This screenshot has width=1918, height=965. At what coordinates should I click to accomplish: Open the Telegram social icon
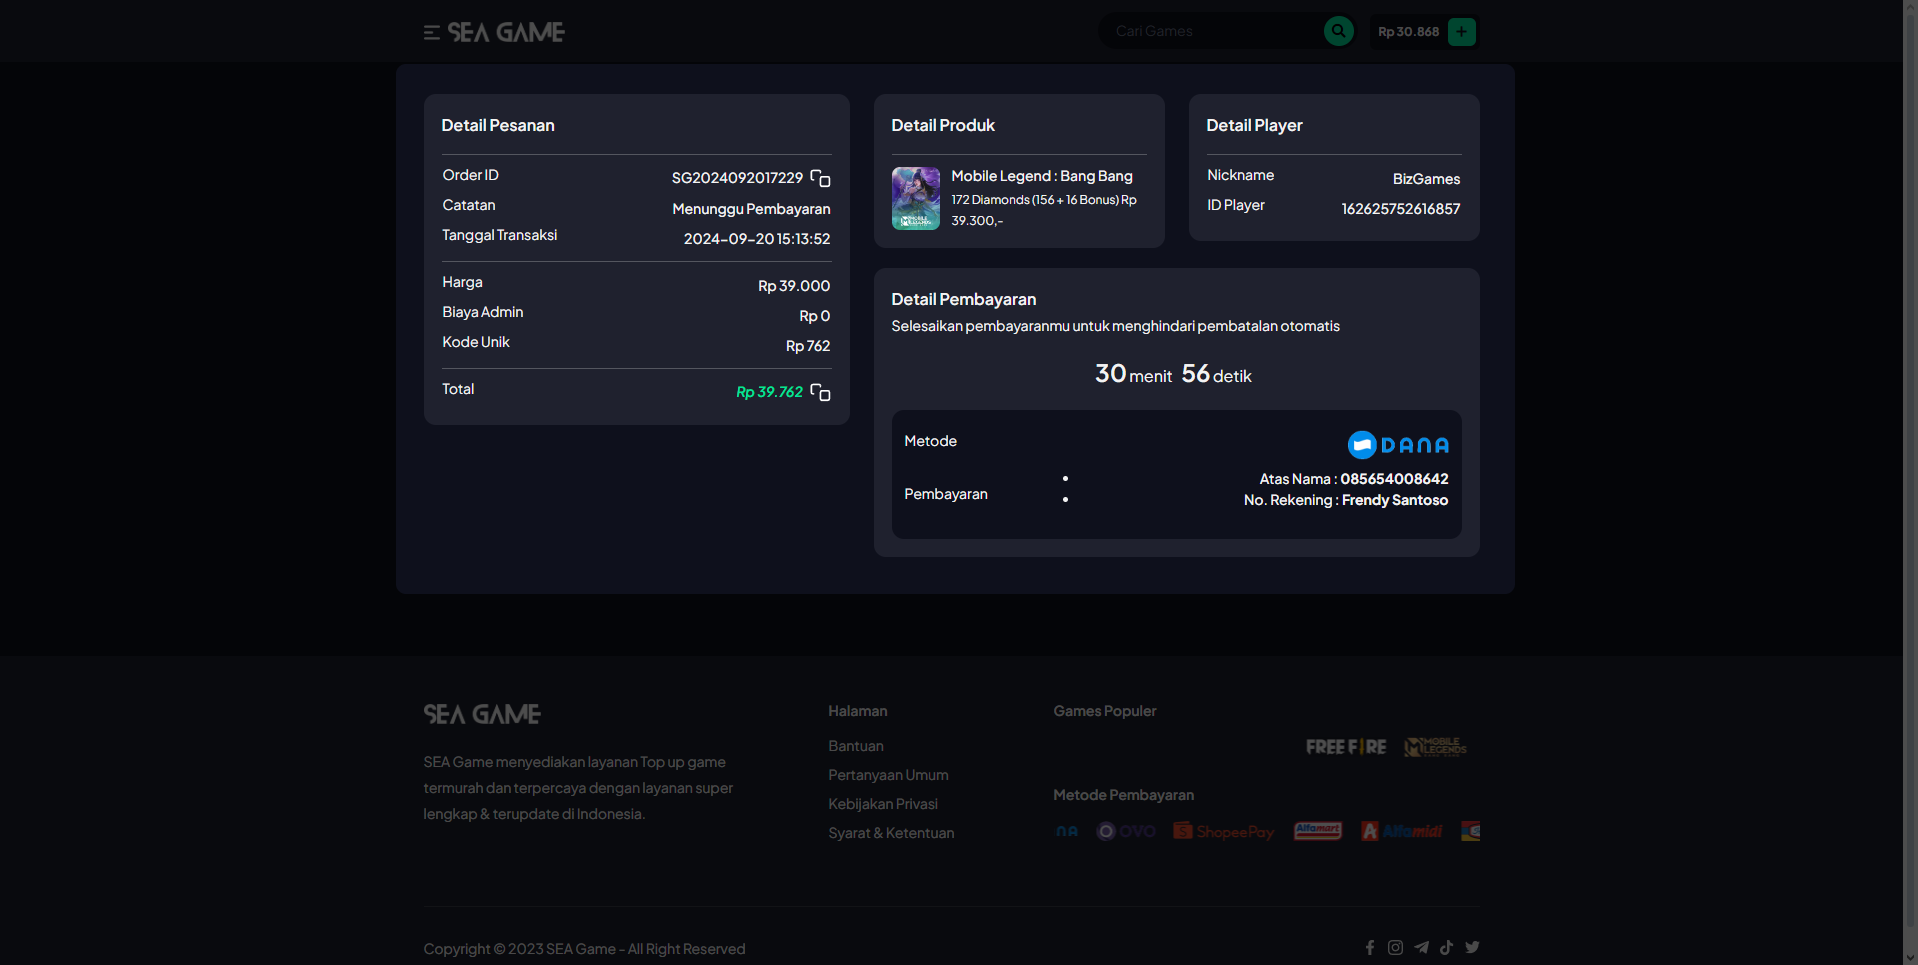[x=1421, y=947]
